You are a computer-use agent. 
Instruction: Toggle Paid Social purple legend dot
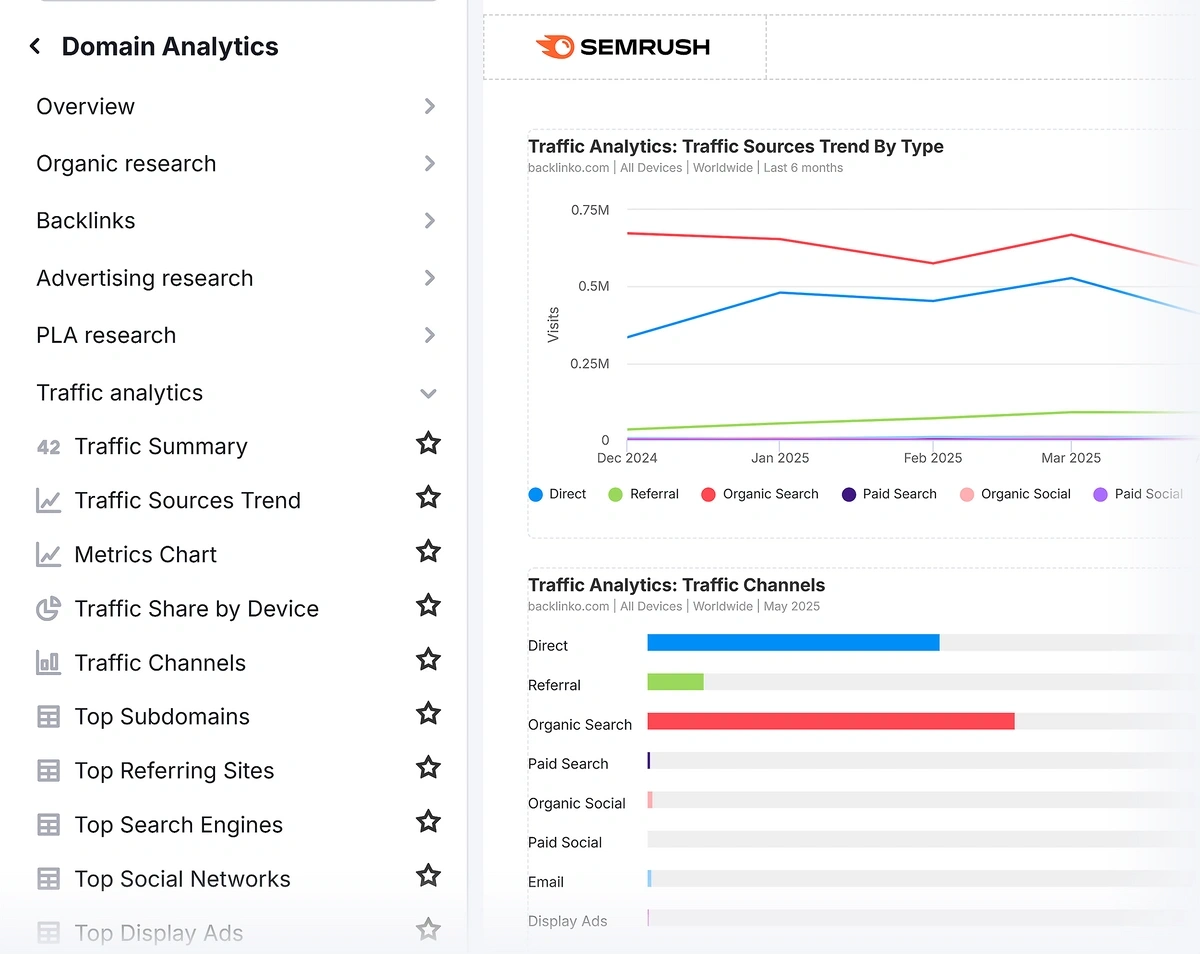click(1100, 494)
